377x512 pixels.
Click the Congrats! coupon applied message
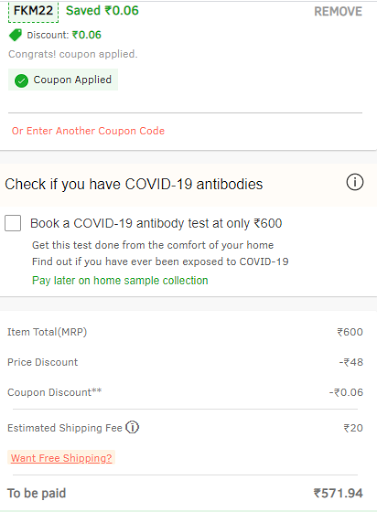pyautogui.click(x=73, y=54)
